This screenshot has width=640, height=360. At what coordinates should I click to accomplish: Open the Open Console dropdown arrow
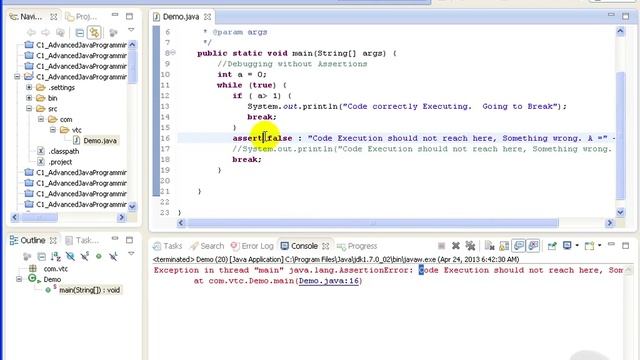pyautogui.click(x=599, y=246)
